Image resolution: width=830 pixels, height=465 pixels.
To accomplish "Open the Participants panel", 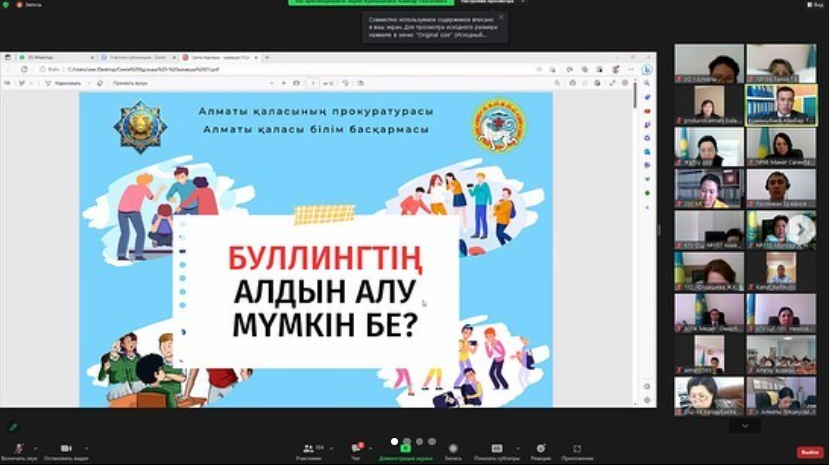I will [x=308, y=448].
